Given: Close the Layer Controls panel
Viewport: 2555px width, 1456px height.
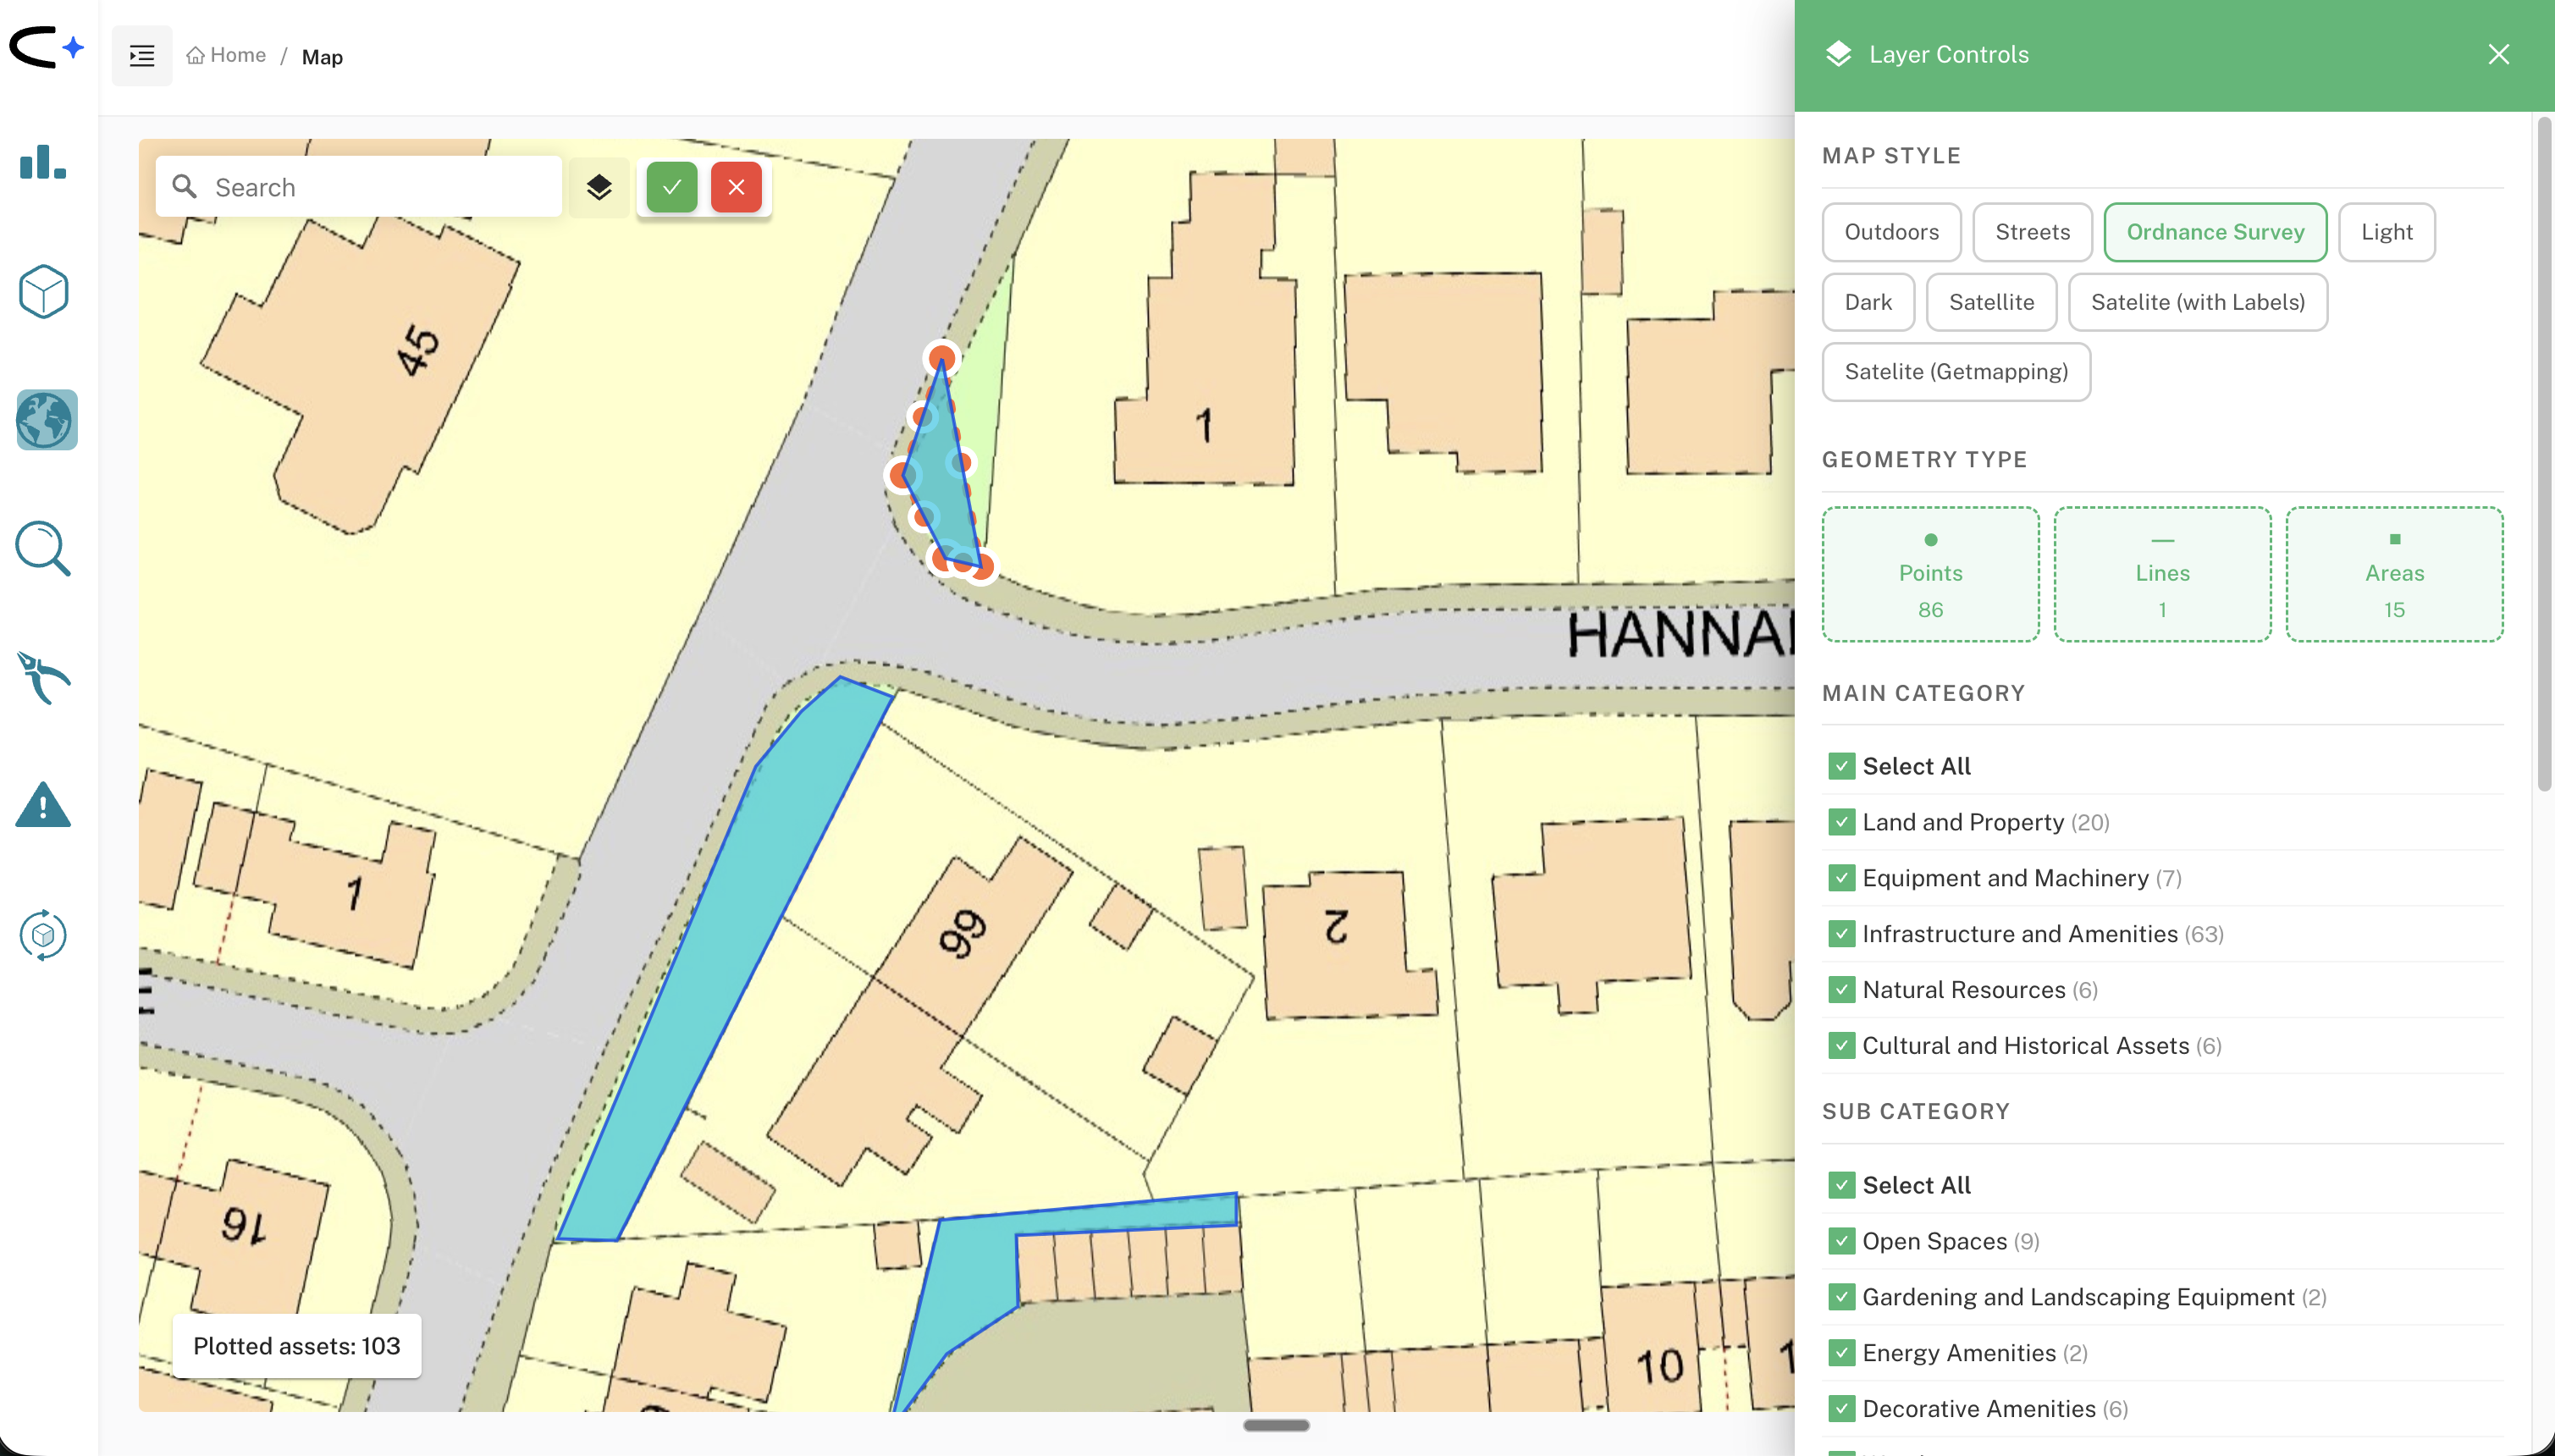Looking at the screenshot, I should point(2498,55).
